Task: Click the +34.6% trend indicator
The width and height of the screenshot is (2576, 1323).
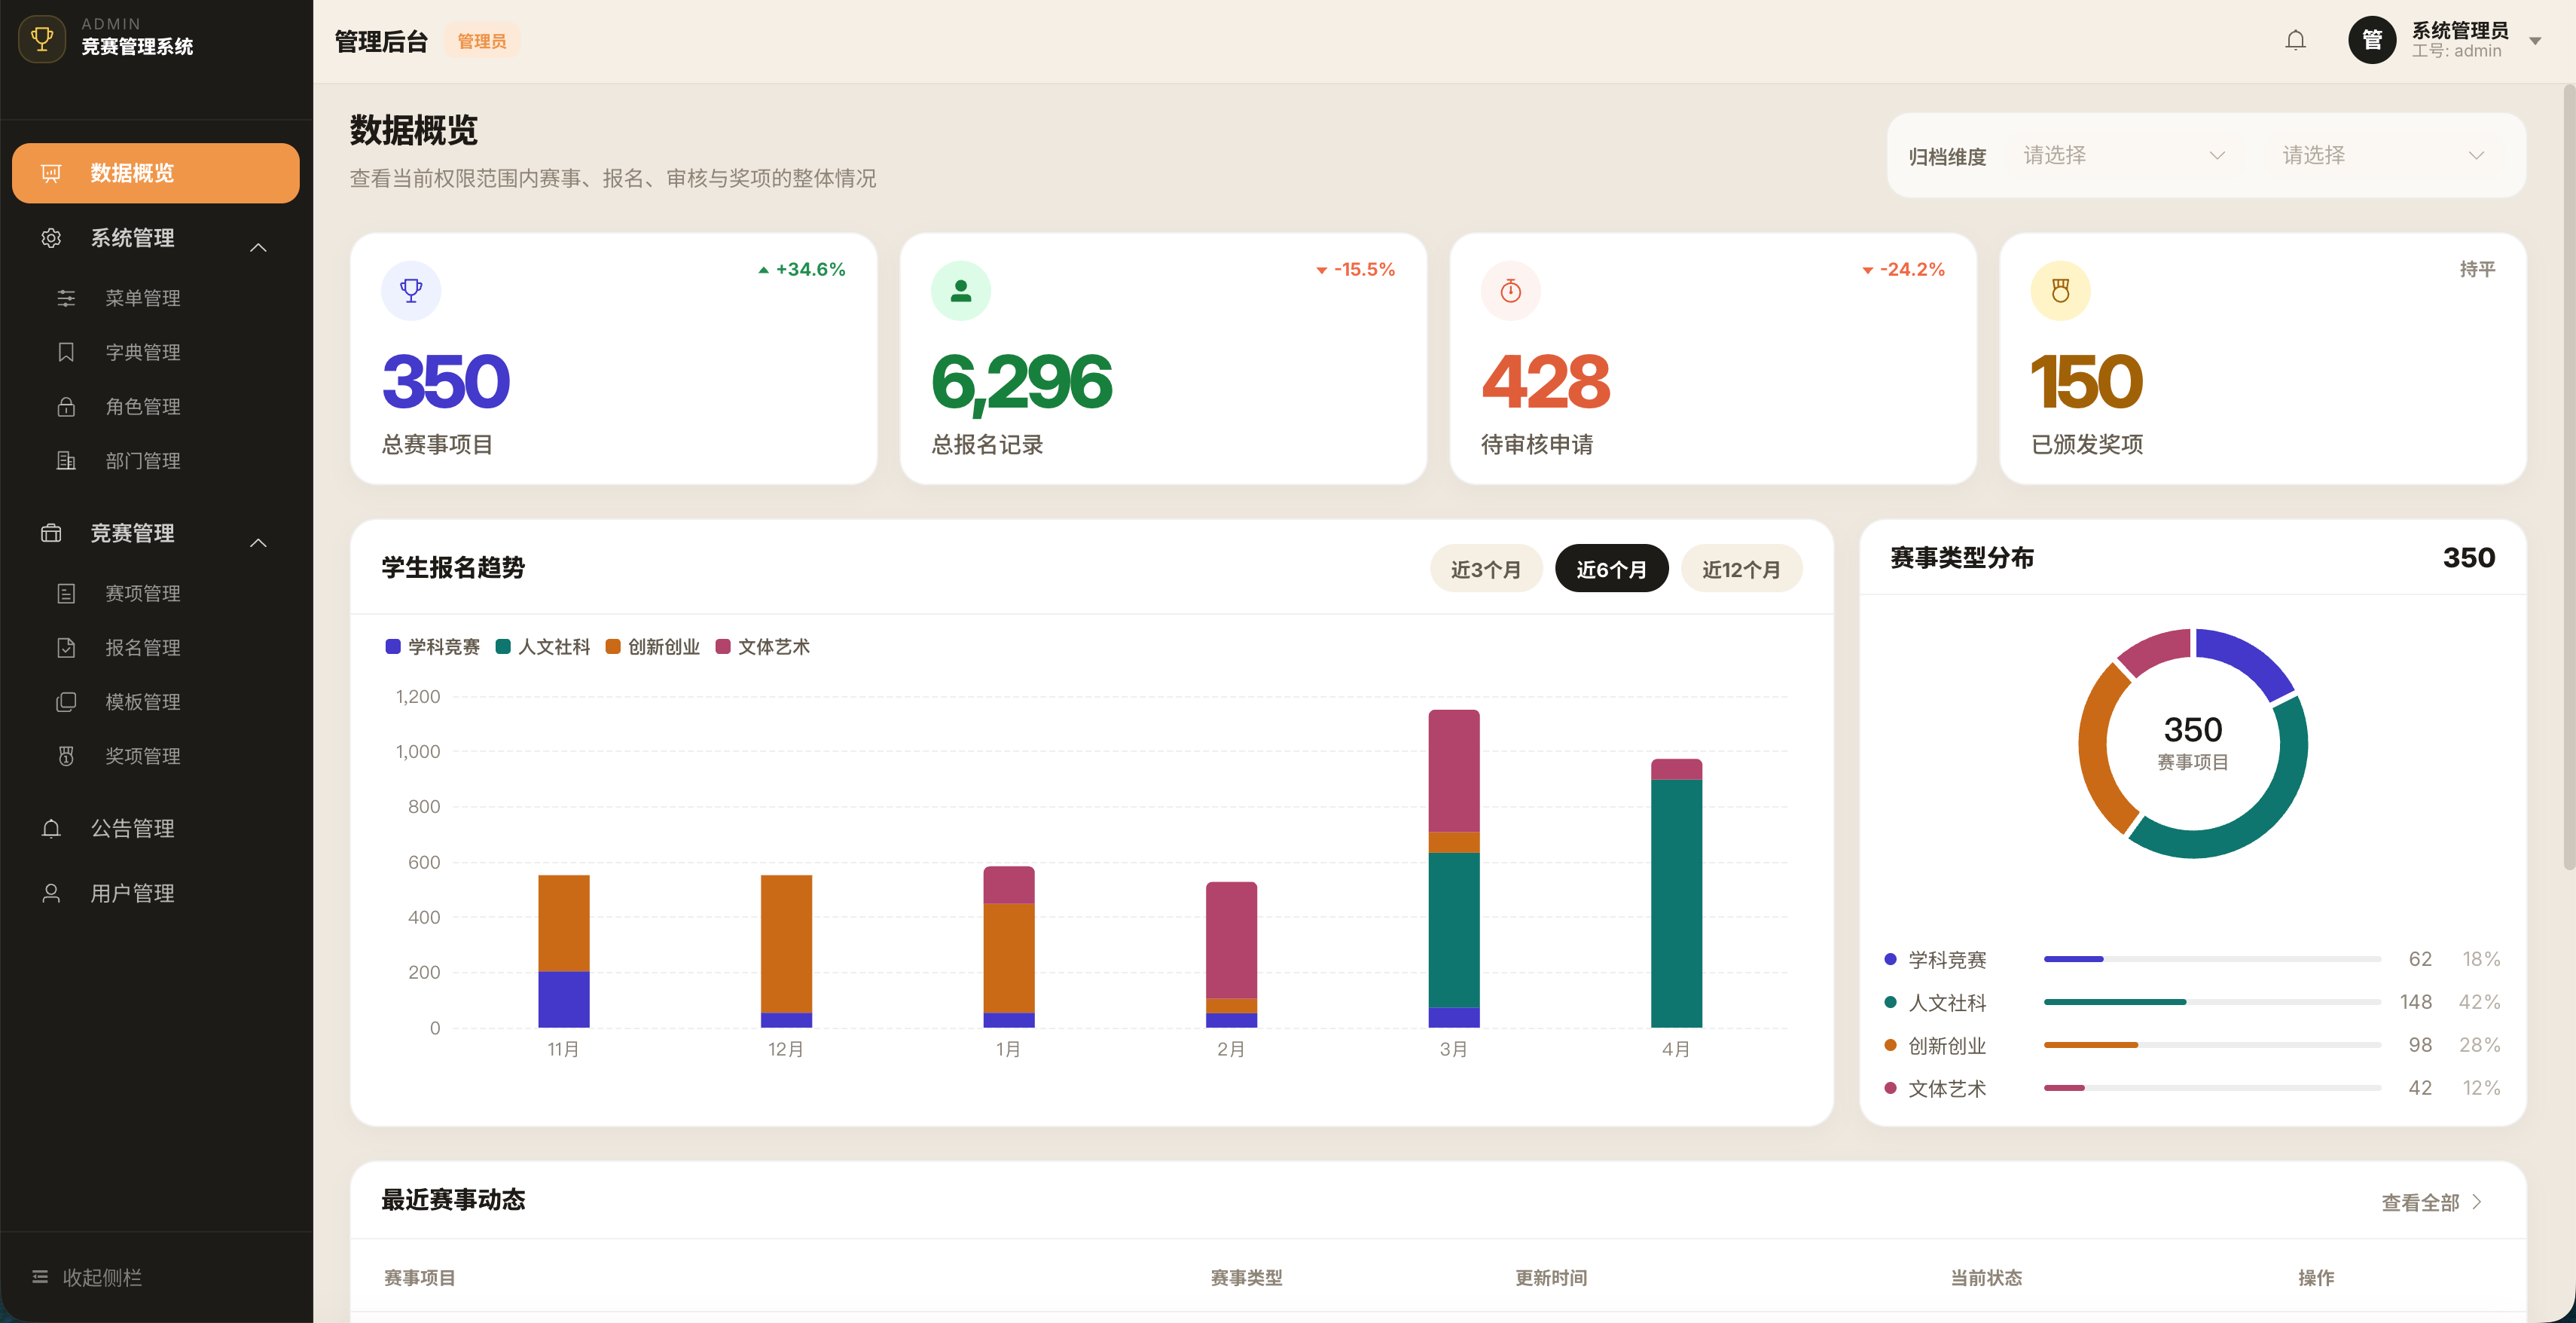Action: pyautogui.click(x=802, y=269)
